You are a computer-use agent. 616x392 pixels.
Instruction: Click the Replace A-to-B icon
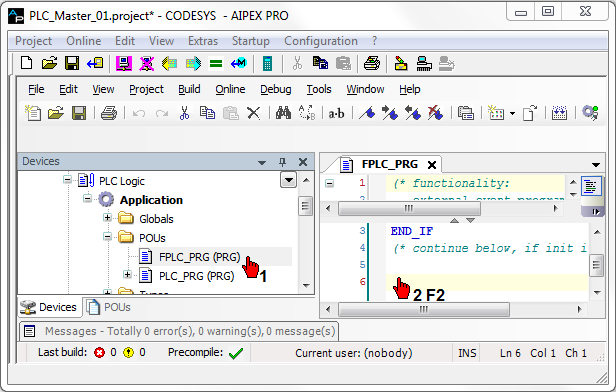pos(307,113)
